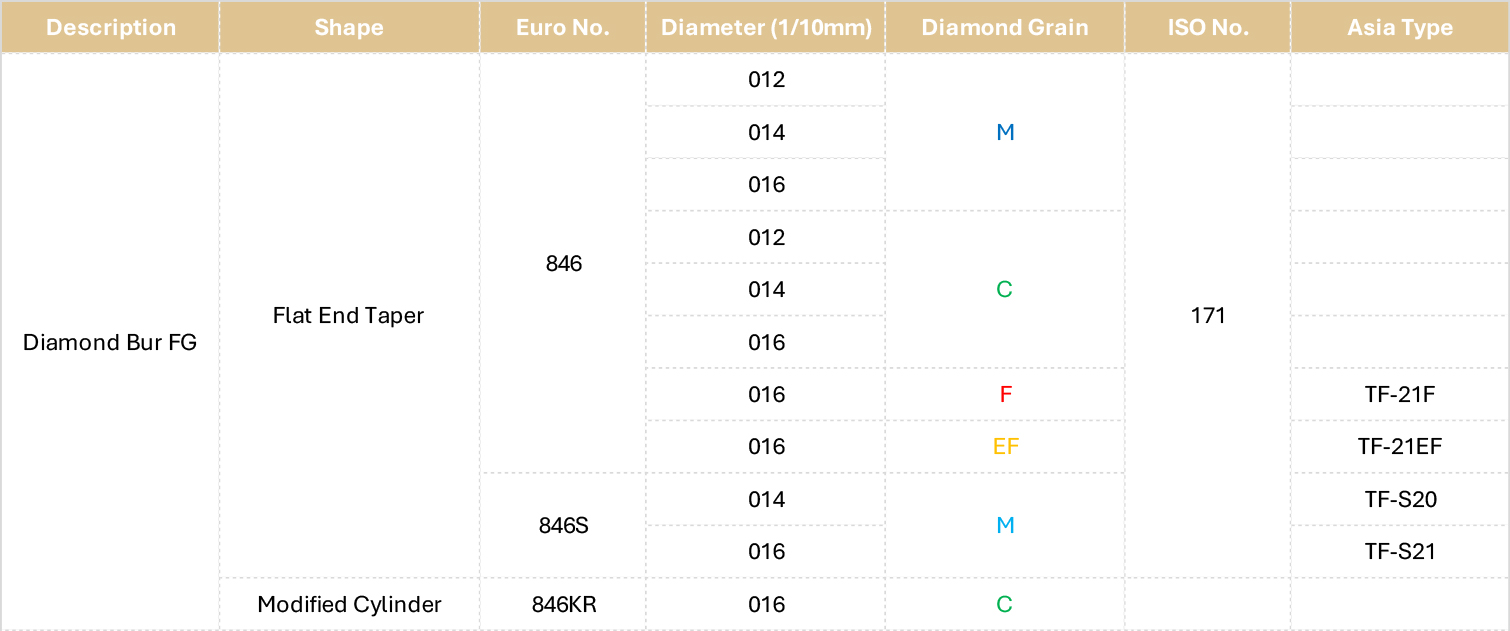Click the Euro No. header
The width and height of the screenshot is (1510, 631).
click(x=563, y=27)
